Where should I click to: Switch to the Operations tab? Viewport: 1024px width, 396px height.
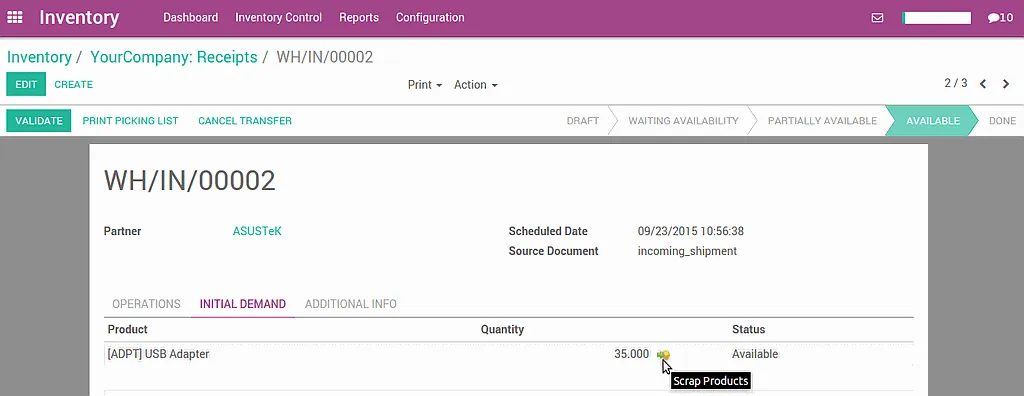[146, 304]
